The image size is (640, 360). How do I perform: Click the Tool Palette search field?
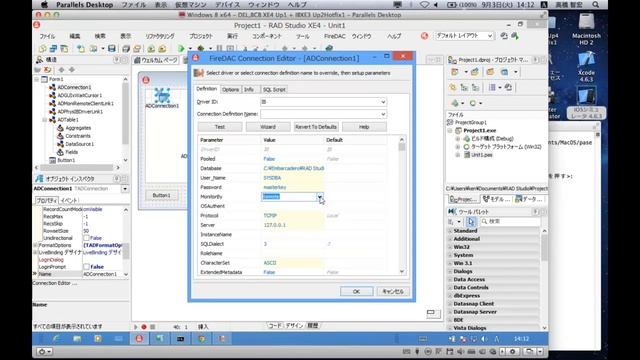pos(510,221)
